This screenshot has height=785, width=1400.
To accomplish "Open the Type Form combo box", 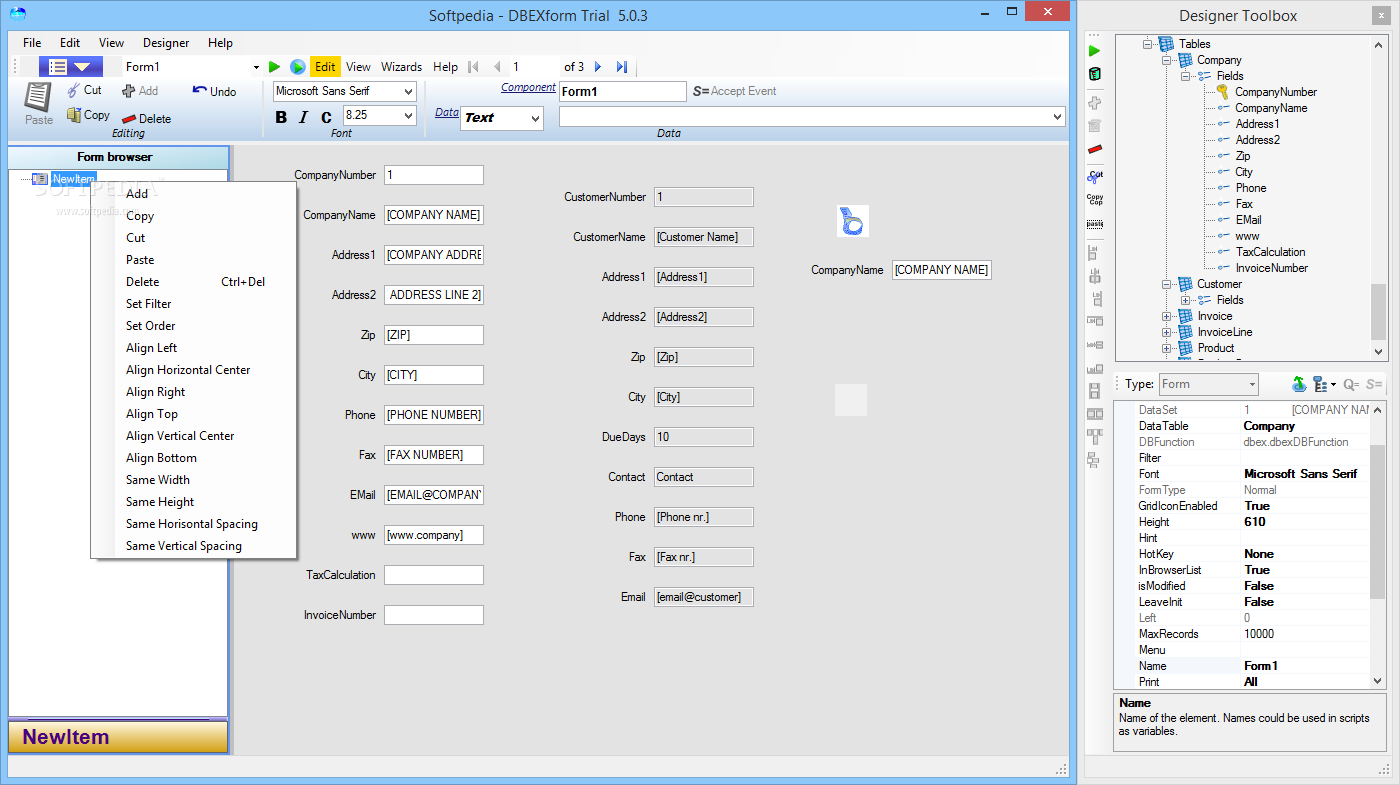I will 1208,384.
